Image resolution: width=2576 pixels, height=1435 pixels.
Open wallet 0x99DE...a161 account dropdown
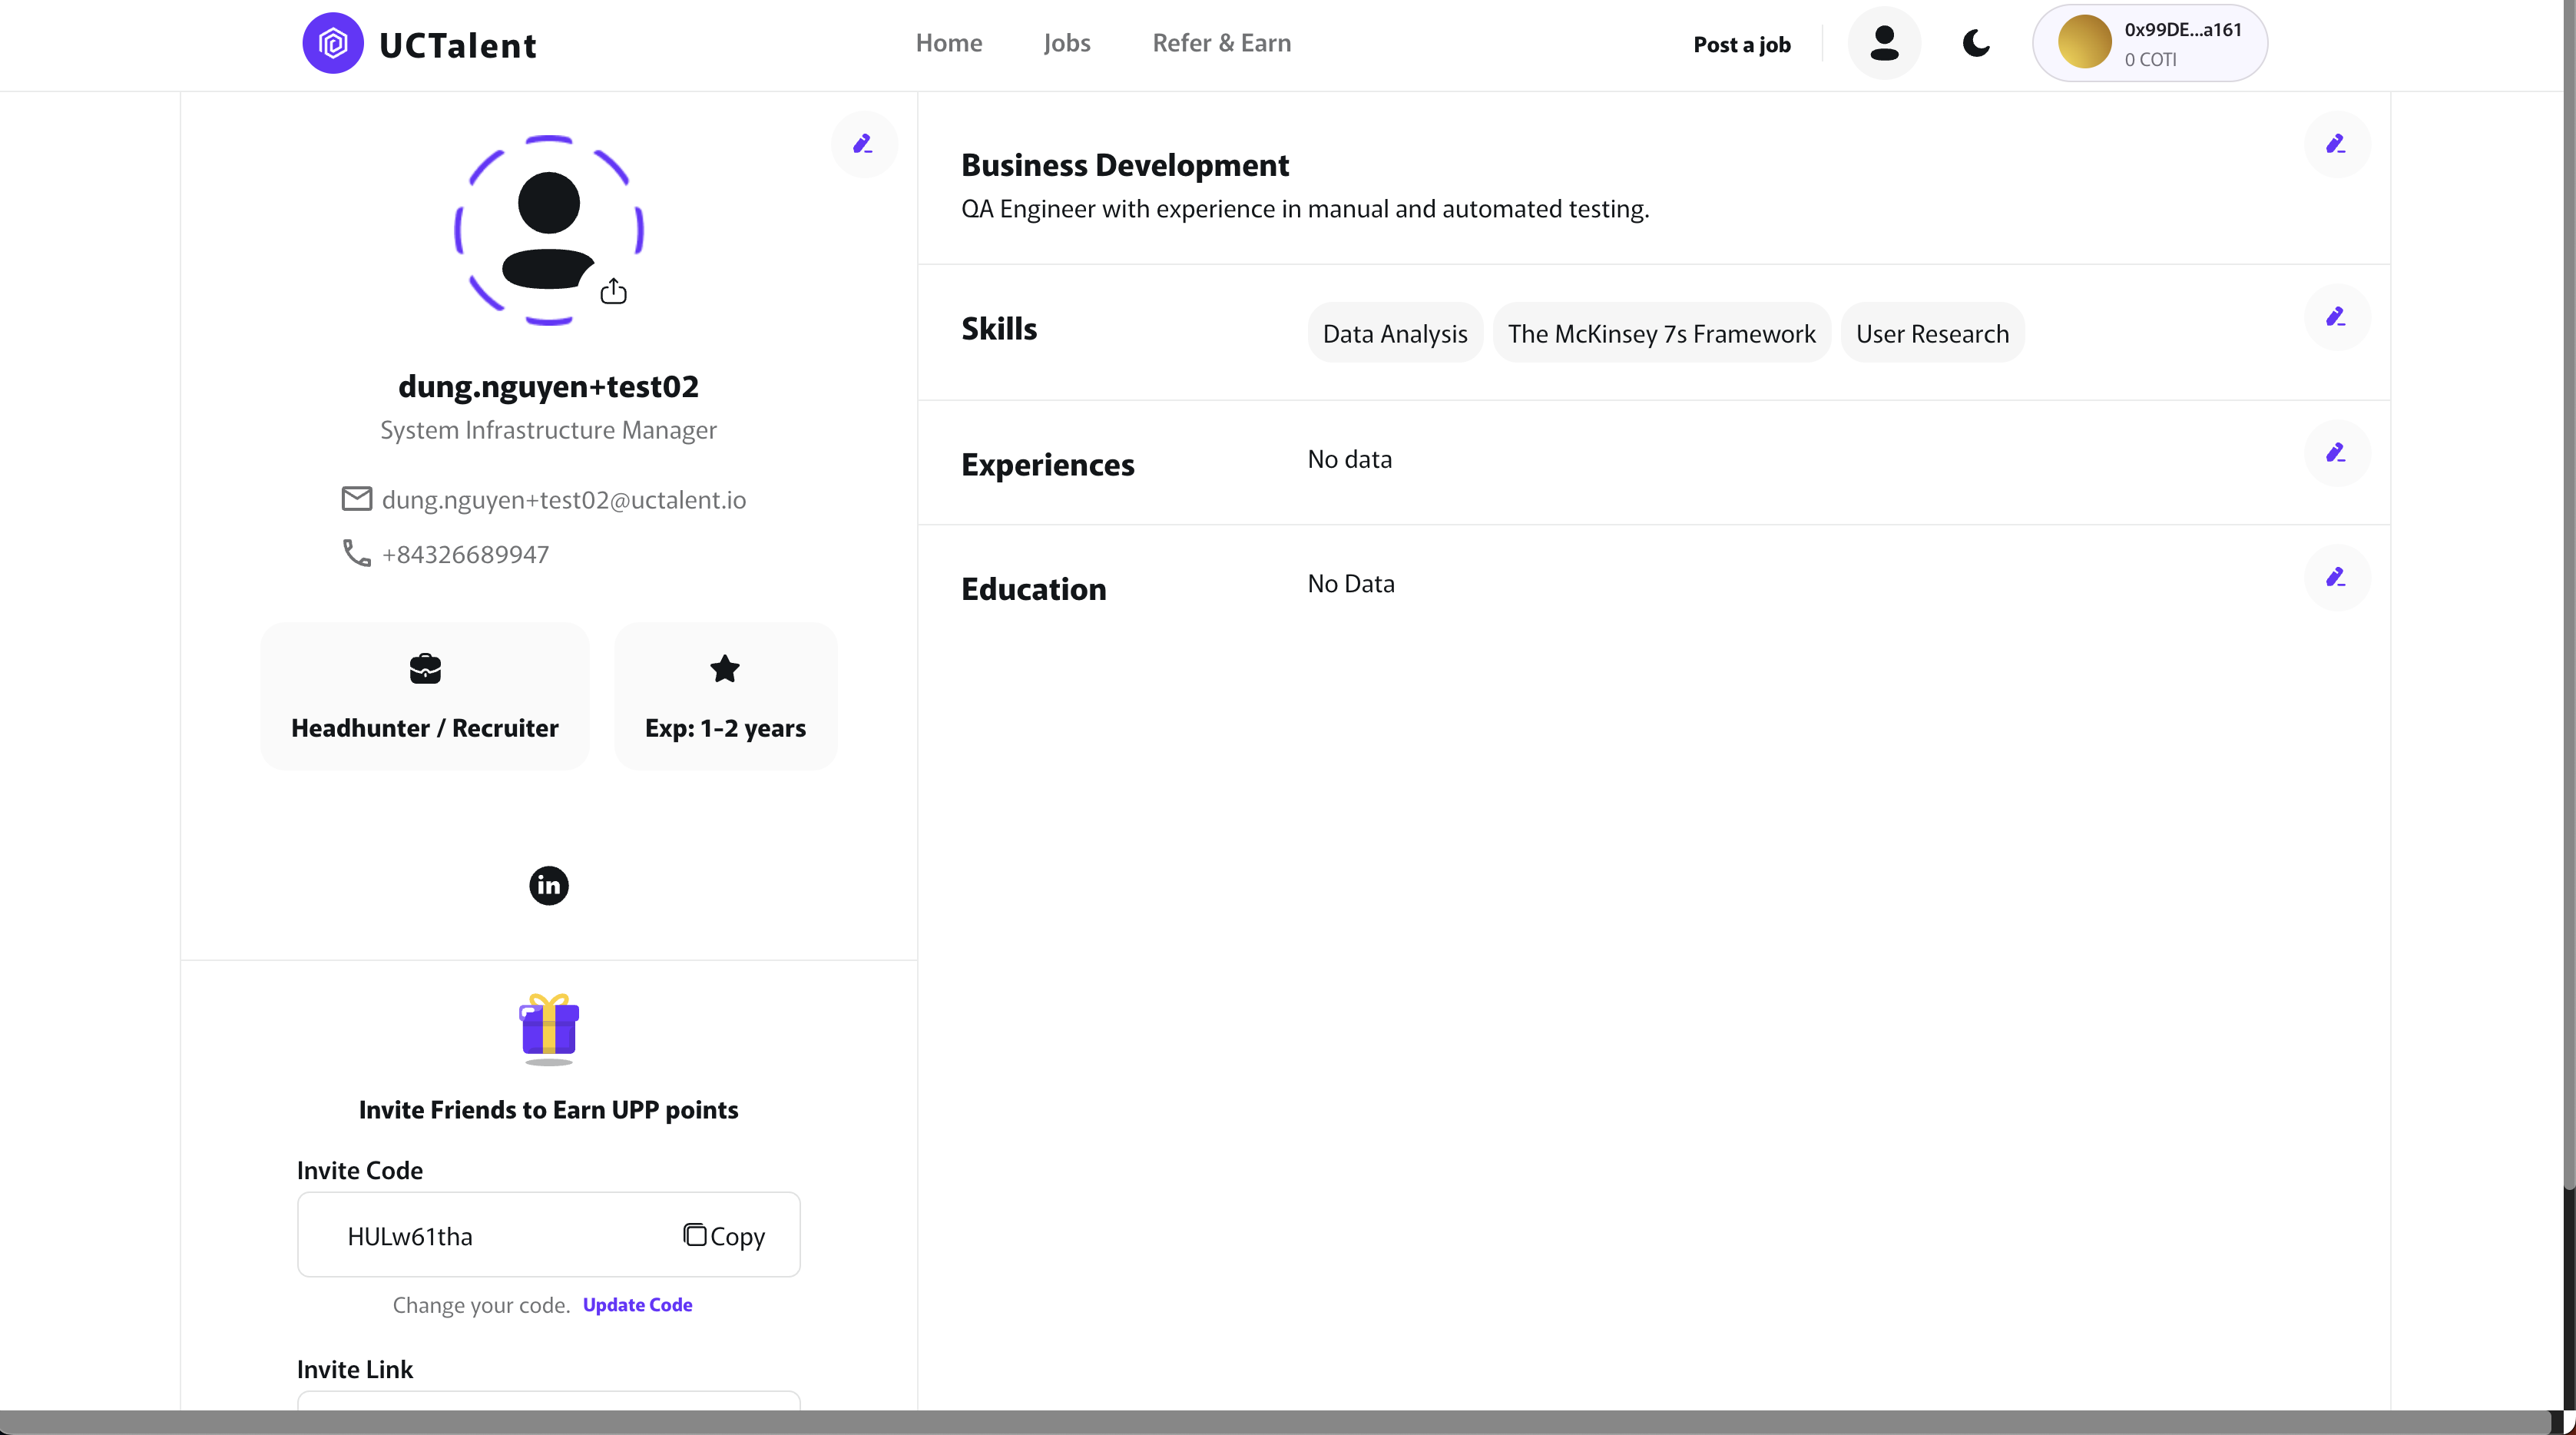(x=2150, y=44)
